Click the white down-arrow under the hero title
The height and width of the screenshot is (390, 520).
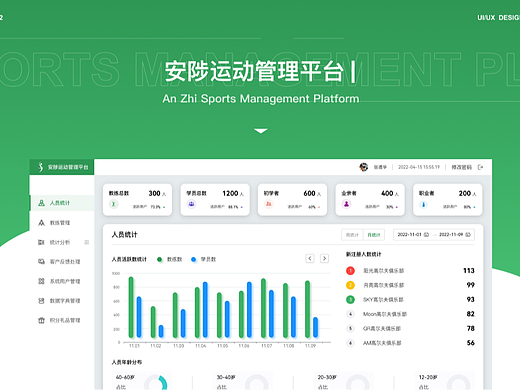tap(260, 131)
